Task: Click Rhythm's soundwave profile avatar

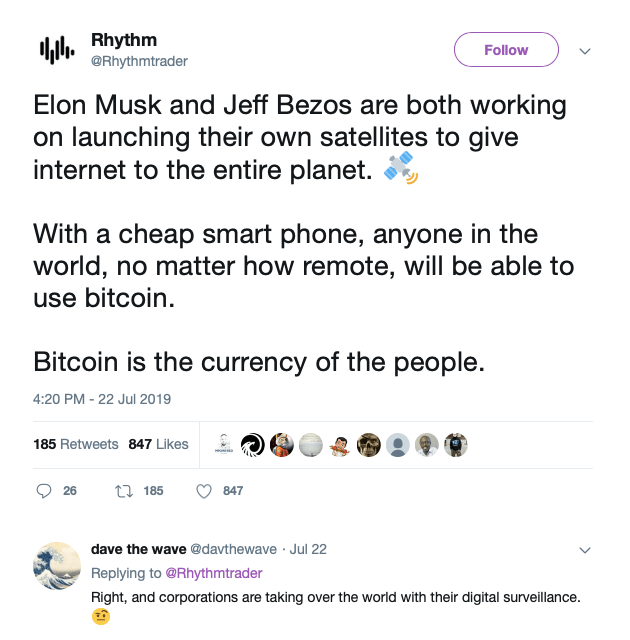Action: pos(56,49)
